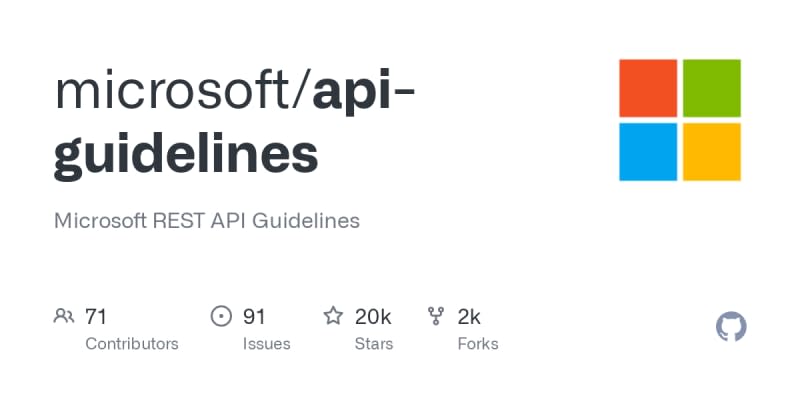Screen dimensions: 800x400
Task: Click the 2k forks count
Action: click(x=469, y=317)
